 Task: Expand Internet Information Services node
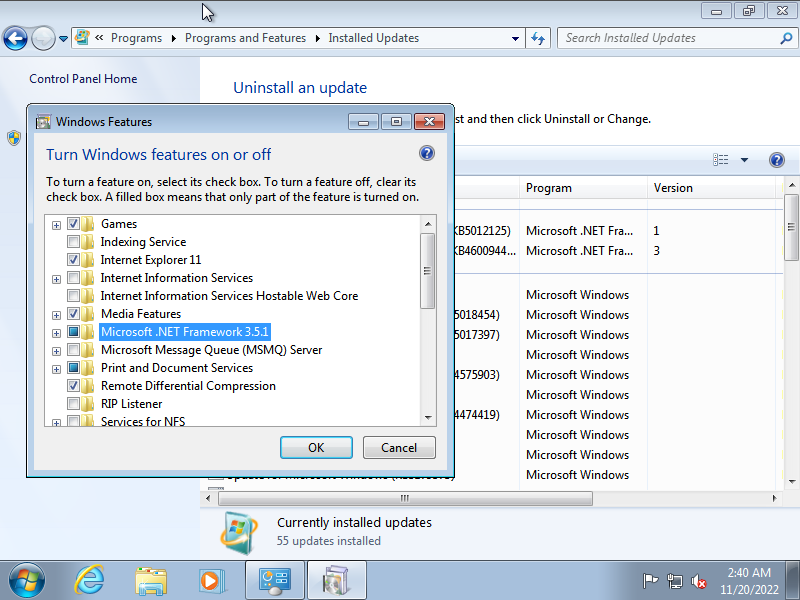56,279
